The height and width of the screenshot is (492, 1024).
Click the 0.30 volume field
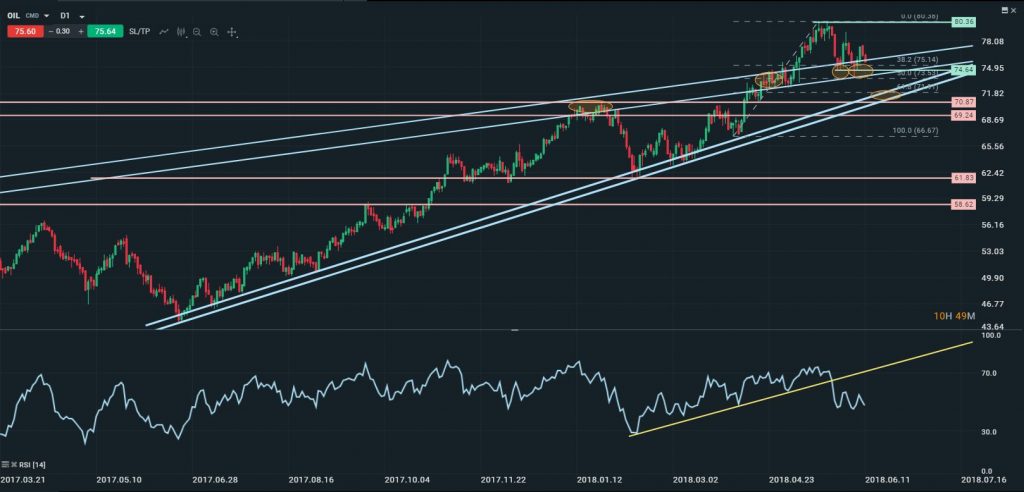[x=63, y=32]
